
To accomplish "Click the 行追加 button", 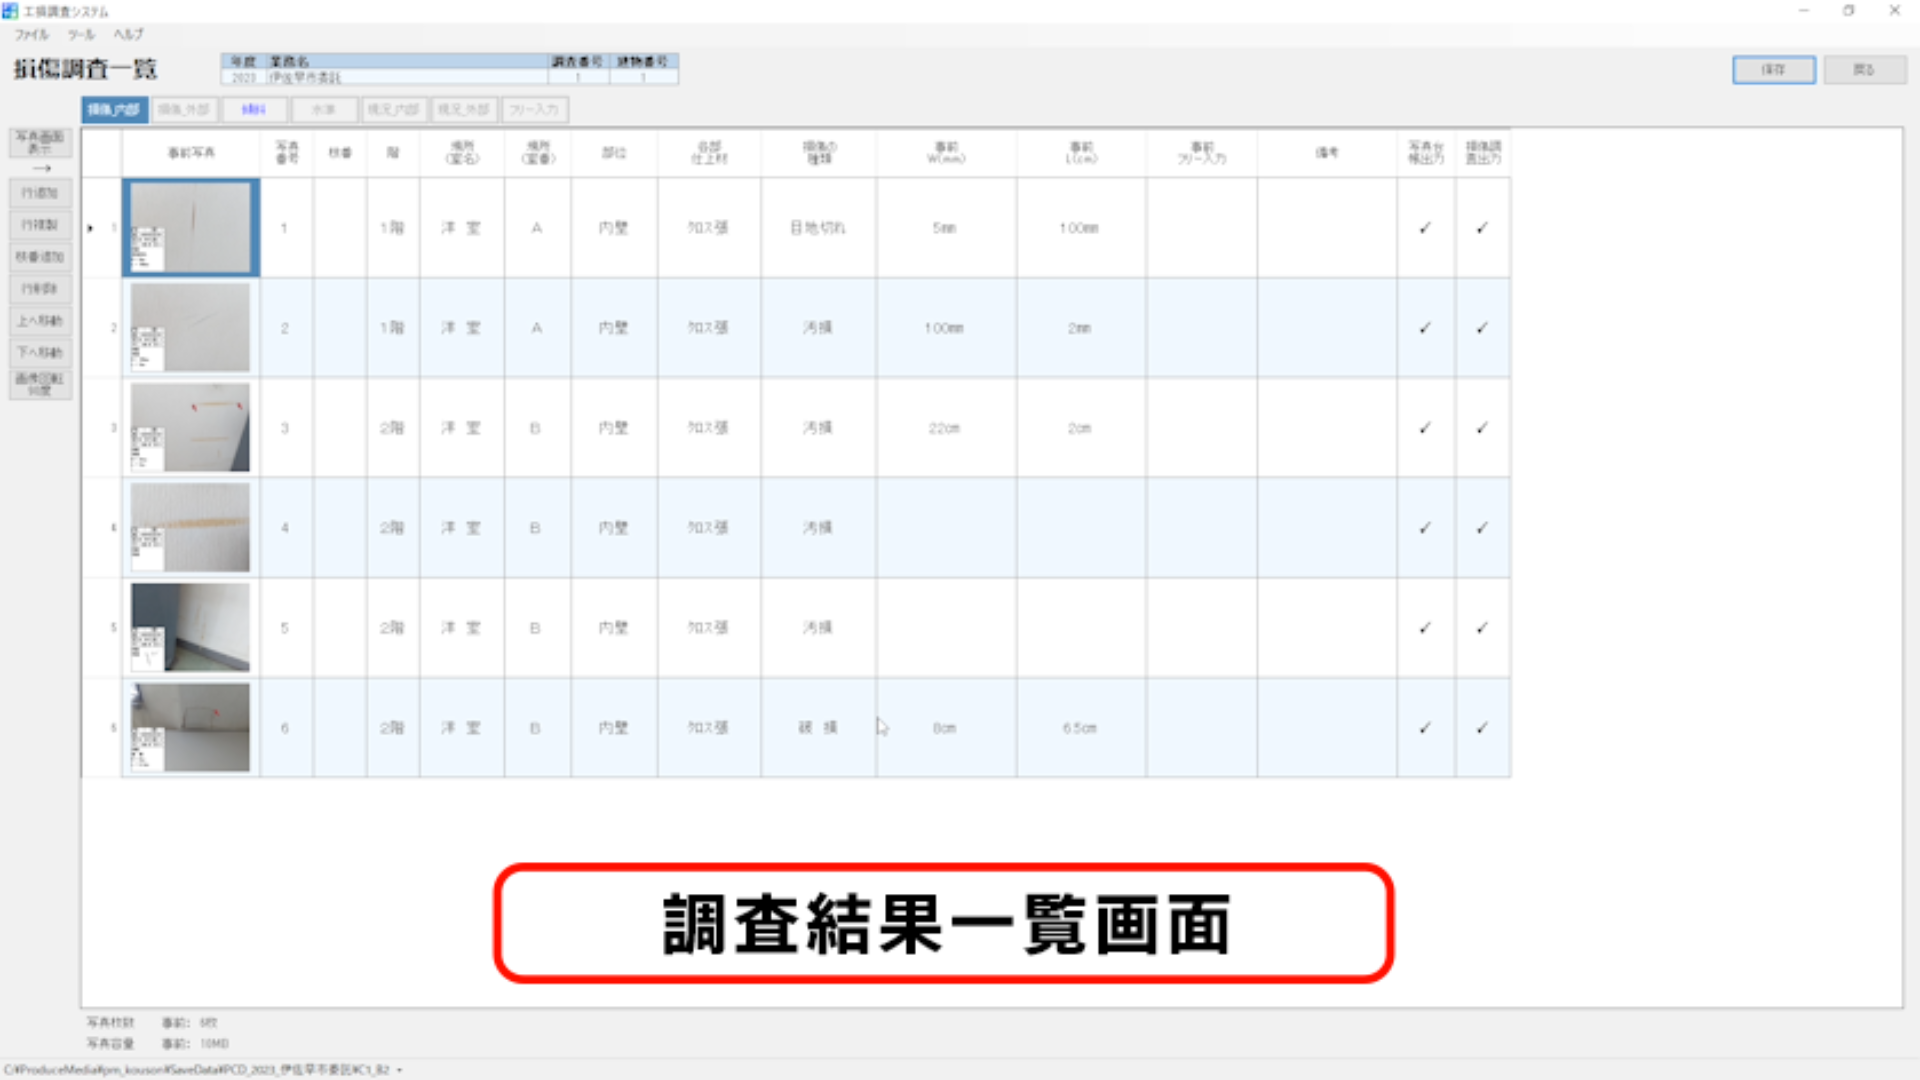I will pyautogui.click(x=40, y=193).
